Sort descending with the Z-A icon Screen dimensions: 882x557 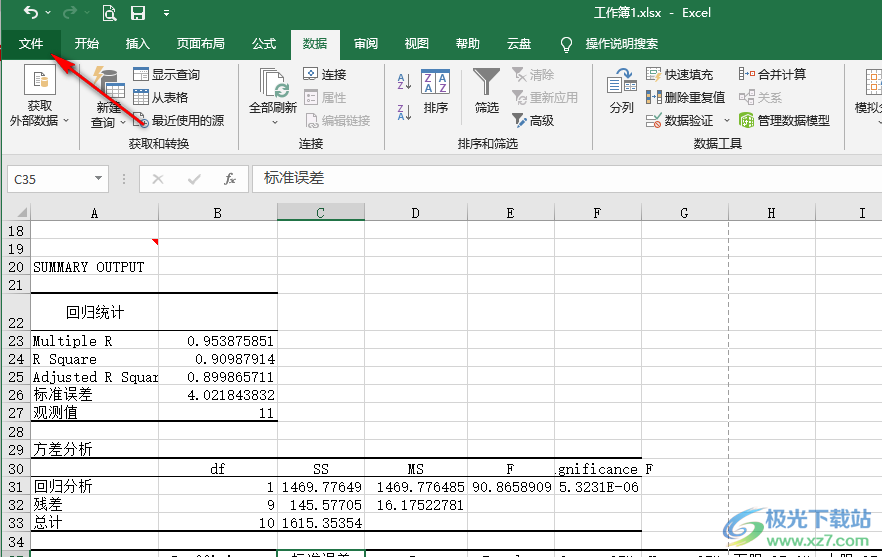pyautogui.click(x=404, y=112)
